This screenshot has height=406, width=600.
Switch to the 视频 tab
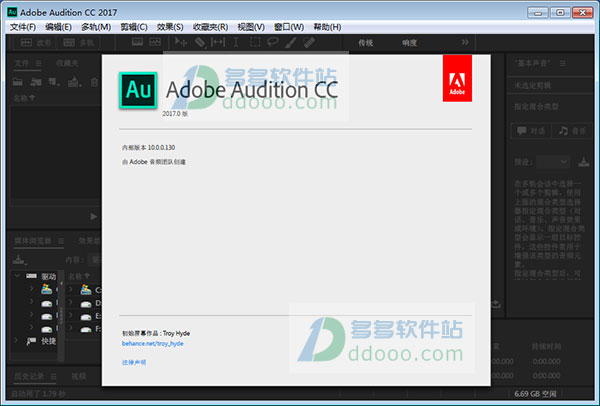(x=79, y=376)
